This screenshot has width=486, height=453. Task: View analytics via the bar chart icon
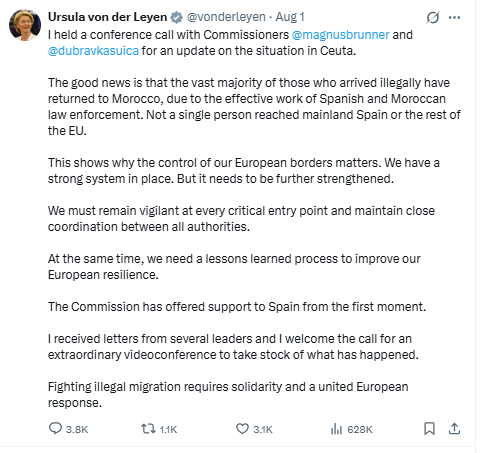click(336, 429)
